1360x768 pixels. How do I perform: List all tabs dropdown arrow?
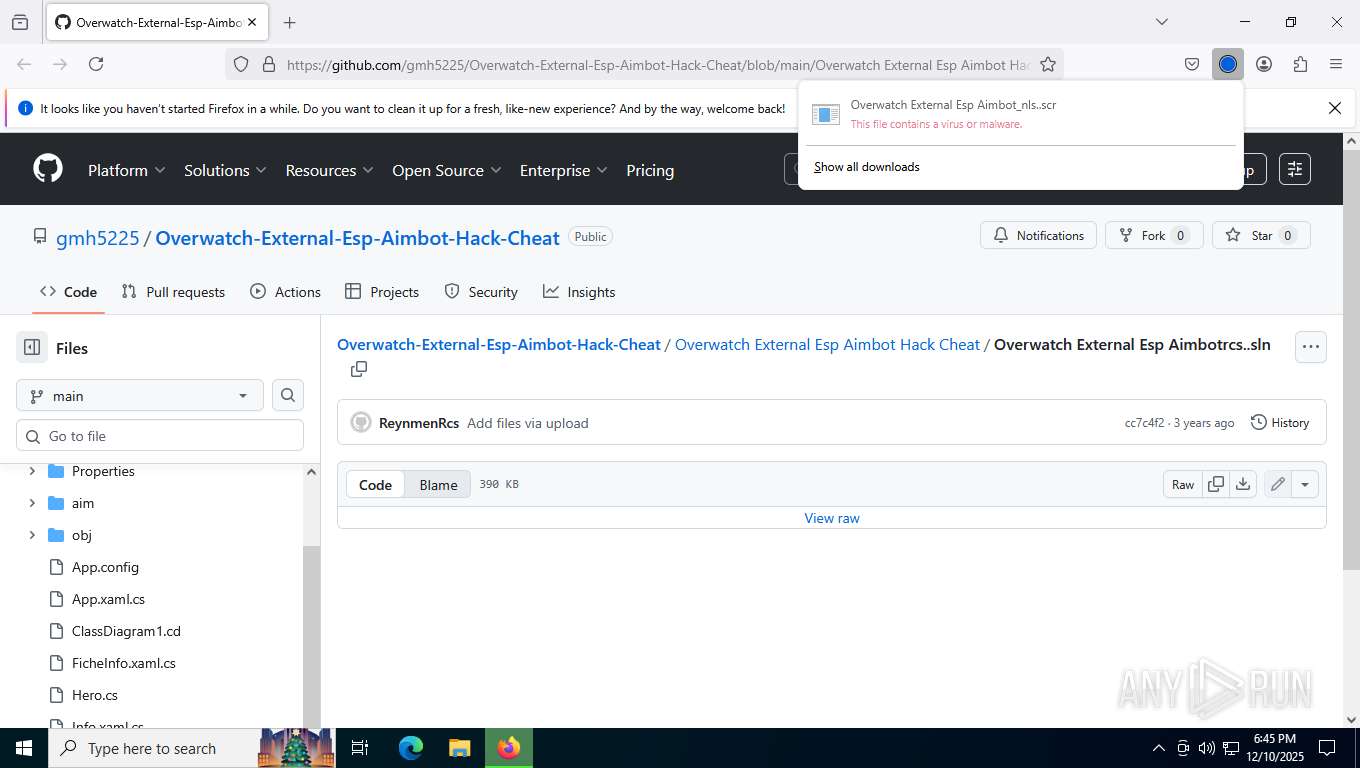[x=1162, y=22]
